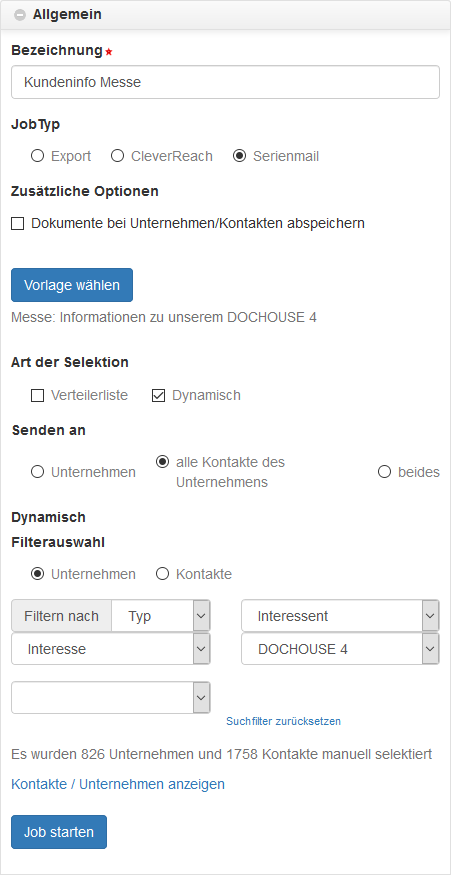This screenshot has width=451, height=875.
Task: Select Unternehmen under Senden an
Action: click(37, 472)
